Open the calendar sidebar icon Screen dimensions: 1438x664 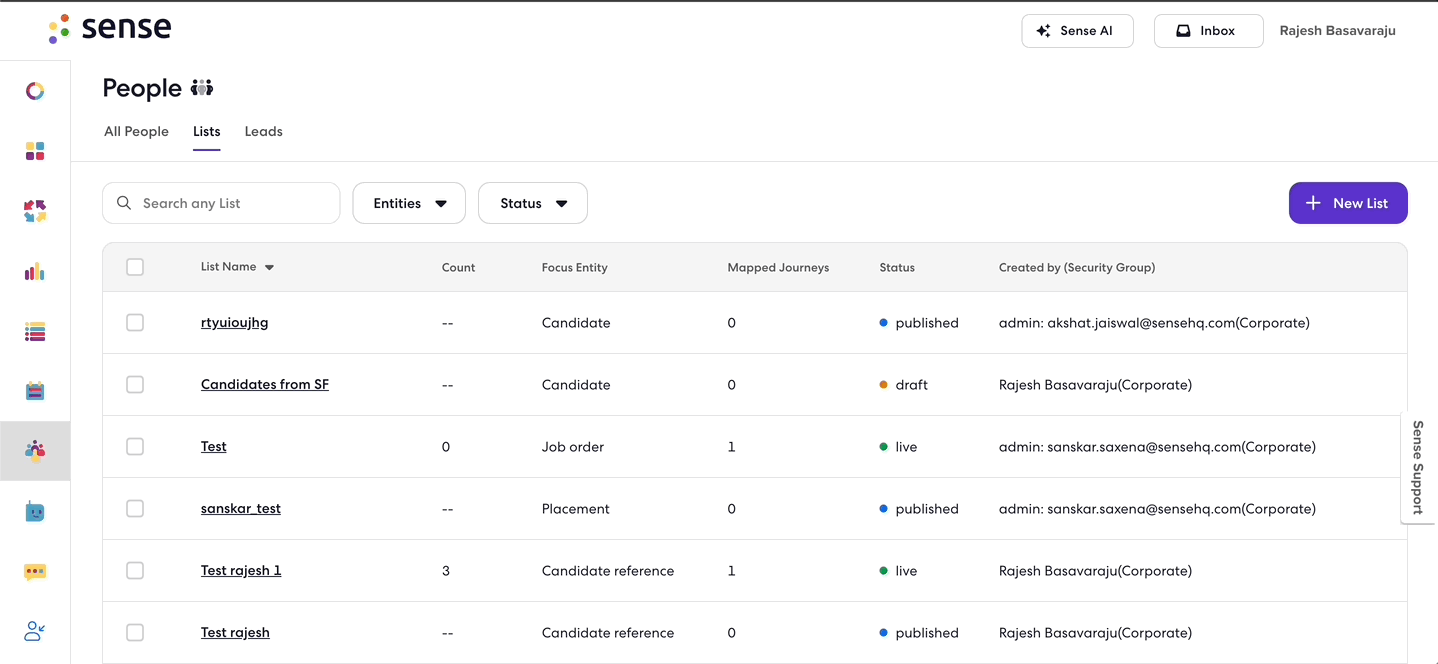tap(35, 391)
